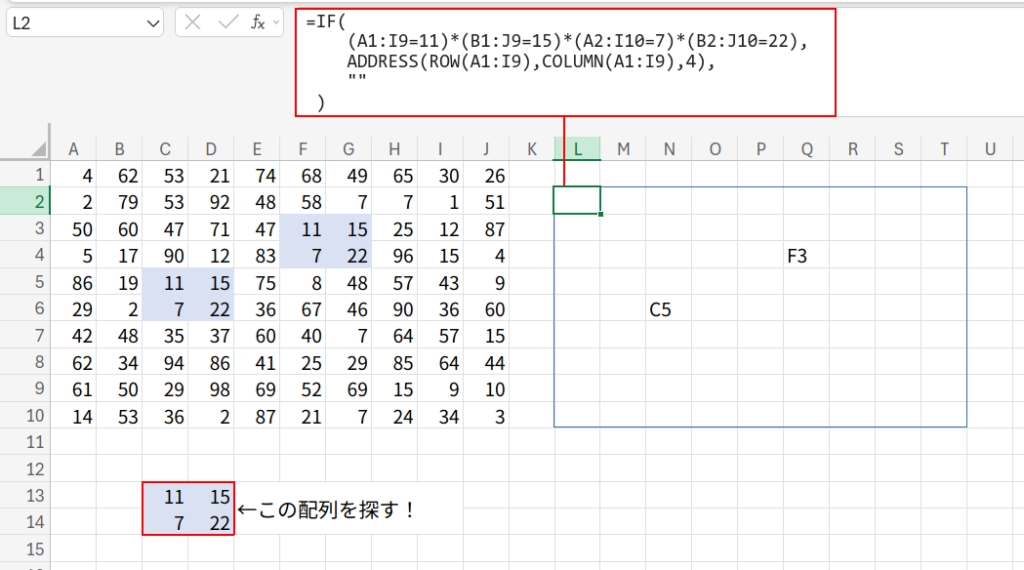Click cell E10 containing 87
Screen dimensions: 1024x570
[x=257, y=416]
